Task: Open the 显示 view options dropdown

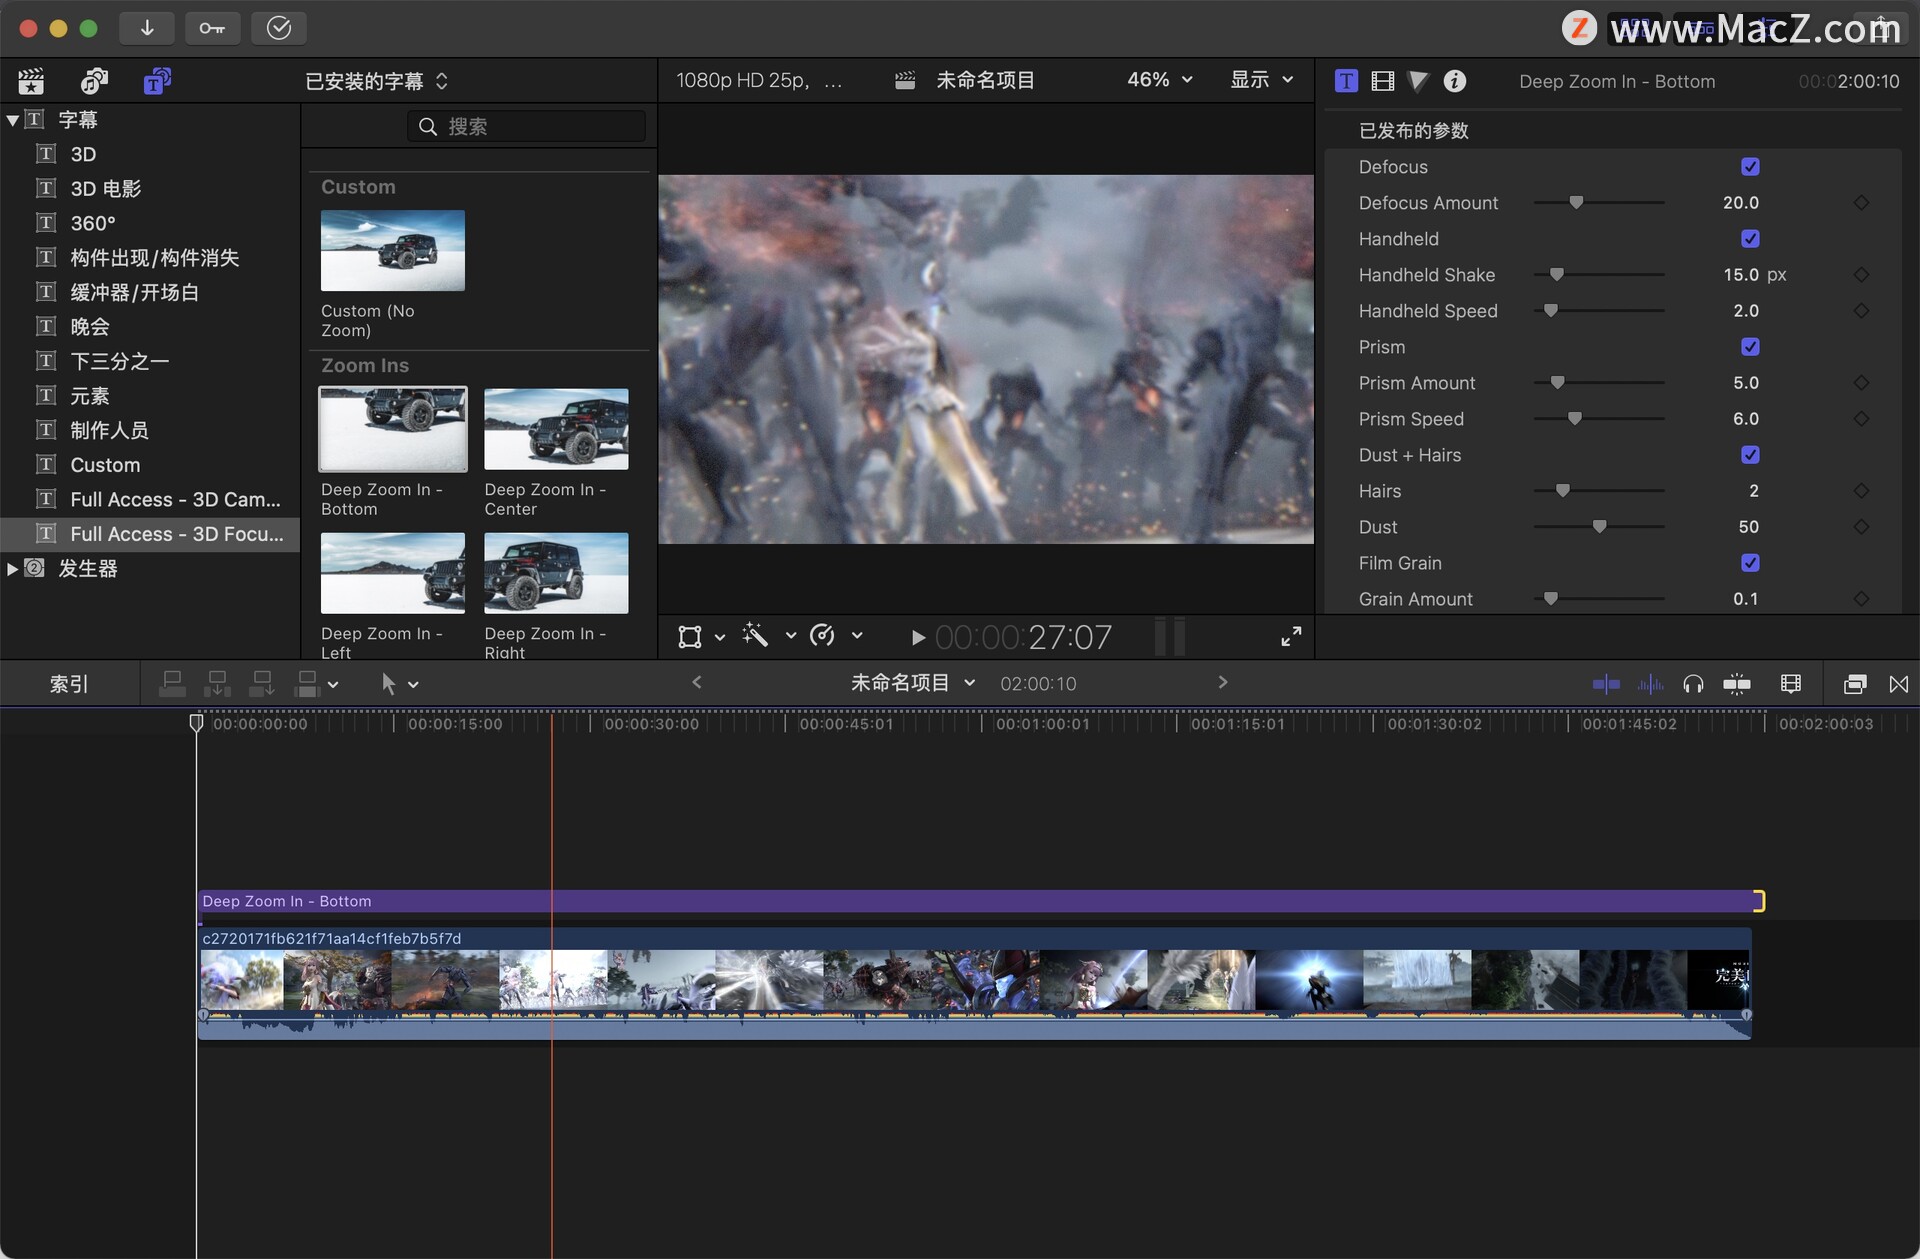Action: click(x=1261, y=80)
